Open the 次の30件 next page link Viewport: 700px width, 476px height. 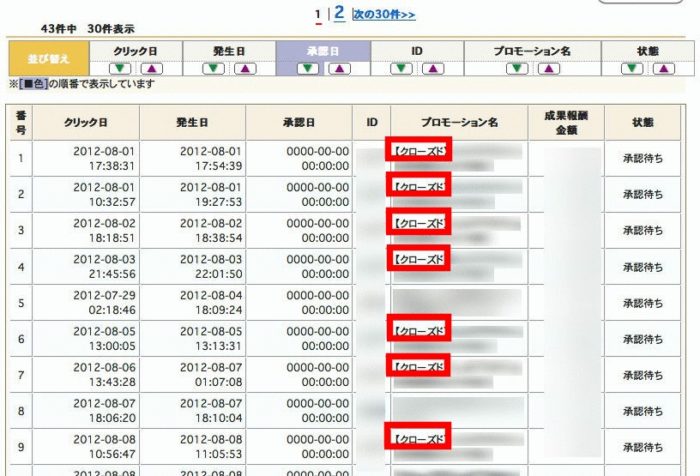coord(384,15)
